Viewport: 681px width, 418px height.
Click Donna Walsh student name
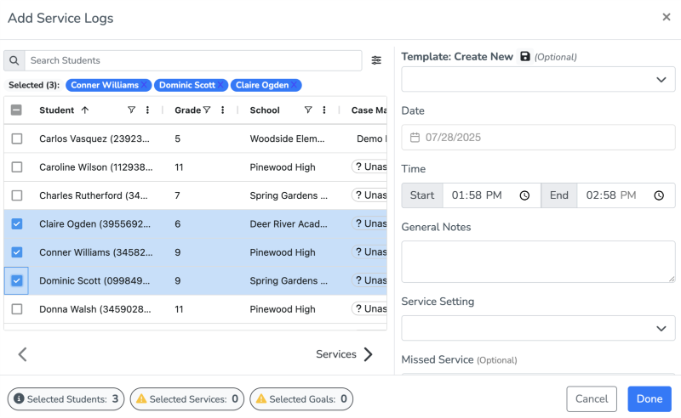[95, 309]
